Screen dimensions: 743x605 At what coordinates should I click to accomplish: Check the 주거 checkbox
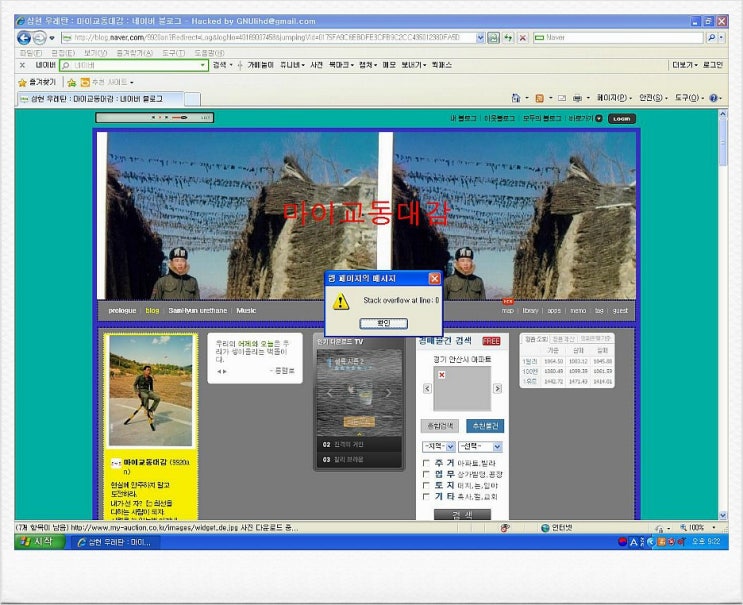coord(427,463)
